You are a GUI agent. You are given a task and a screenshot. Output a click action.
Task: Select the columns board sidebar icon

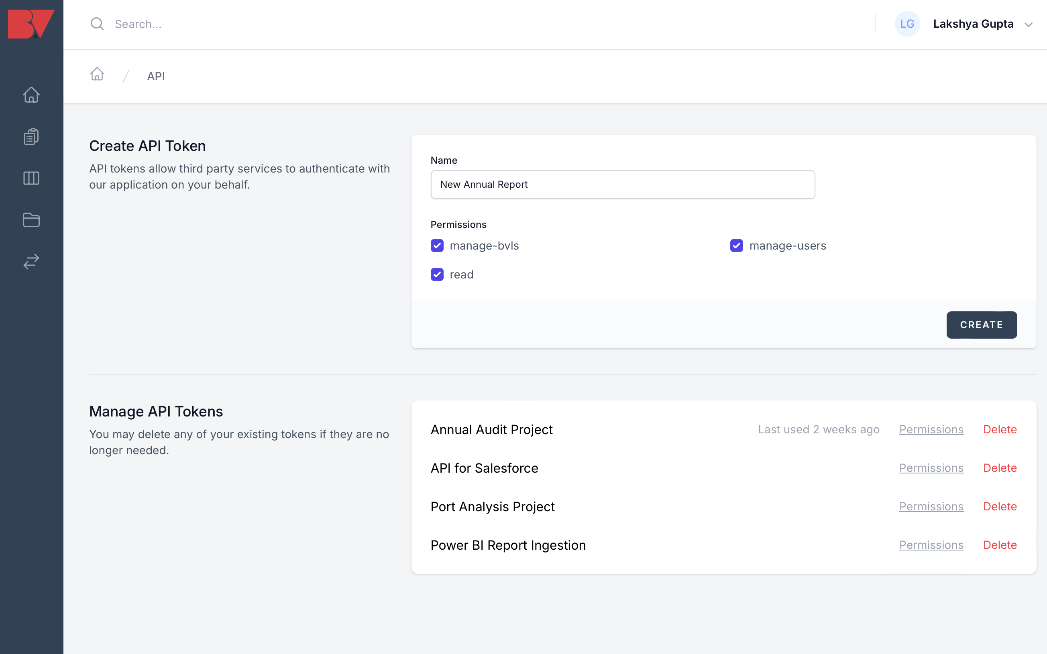tap(31, 179)
